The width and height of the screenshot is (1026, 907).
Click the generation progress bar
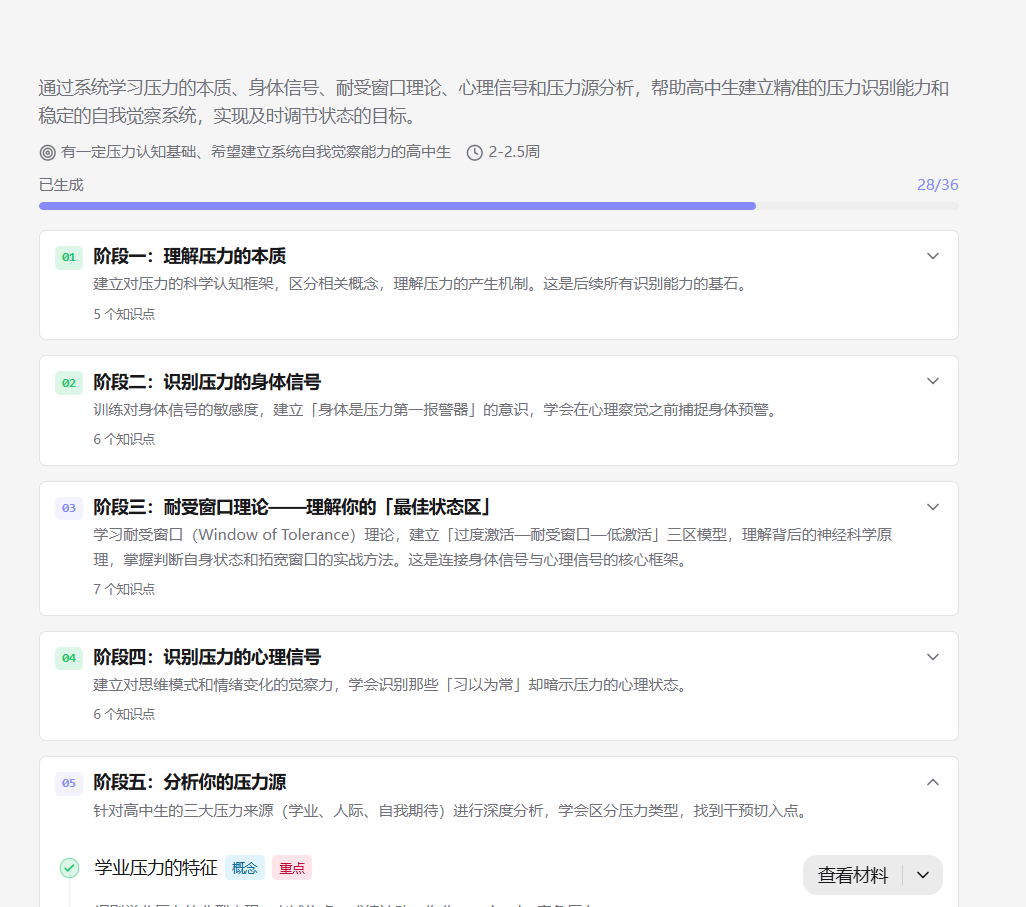(x=499, y=206)
